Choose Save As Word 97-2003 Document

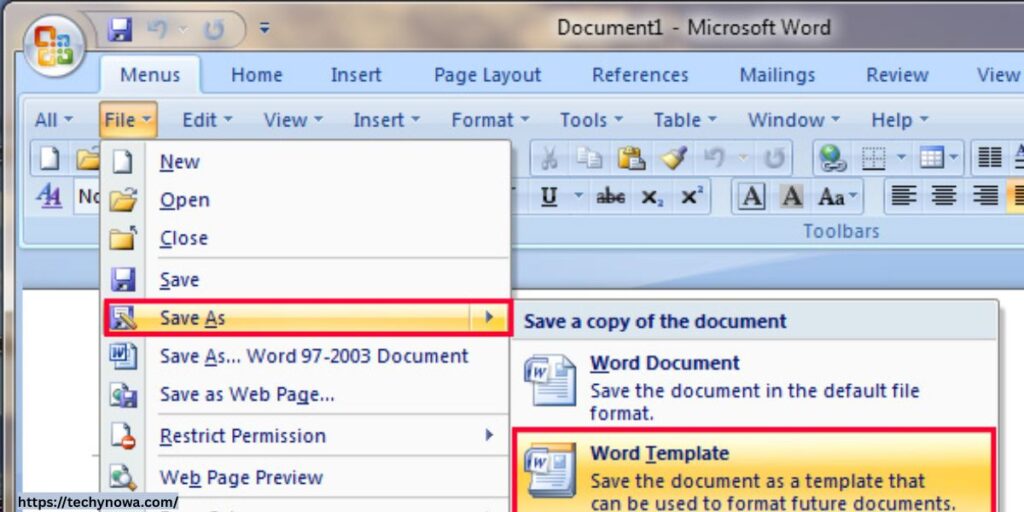(x=306, y=356)
